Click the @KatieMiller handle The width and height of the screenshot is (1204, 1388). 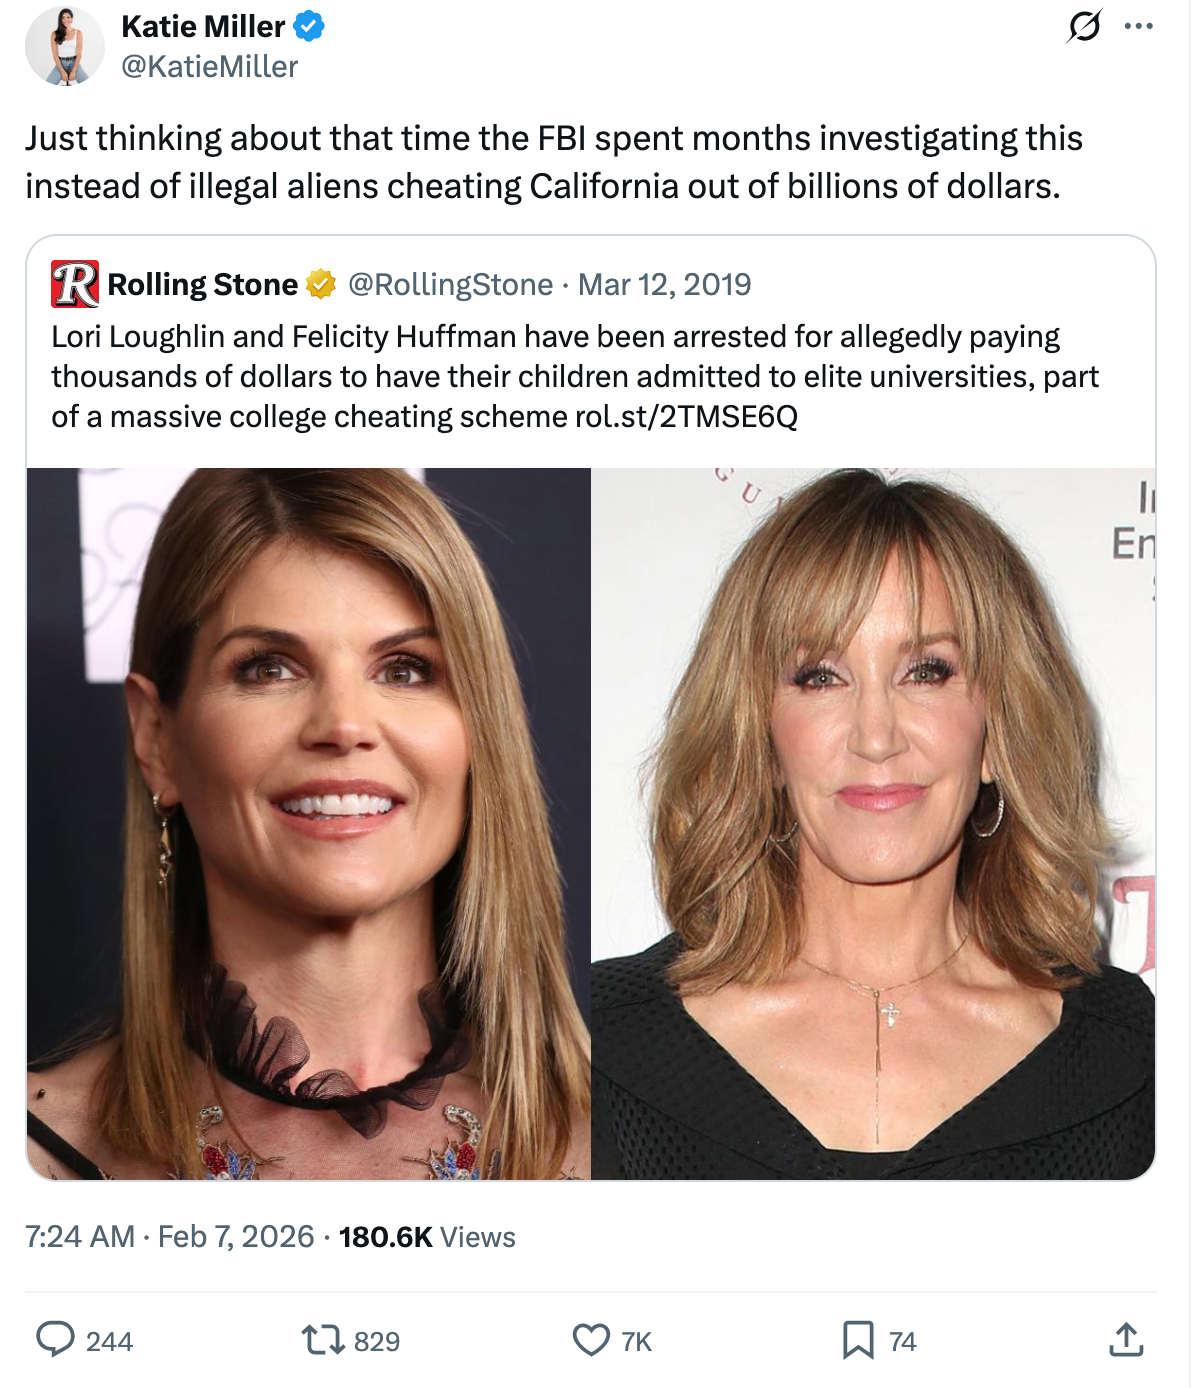[x=210, y=67]
